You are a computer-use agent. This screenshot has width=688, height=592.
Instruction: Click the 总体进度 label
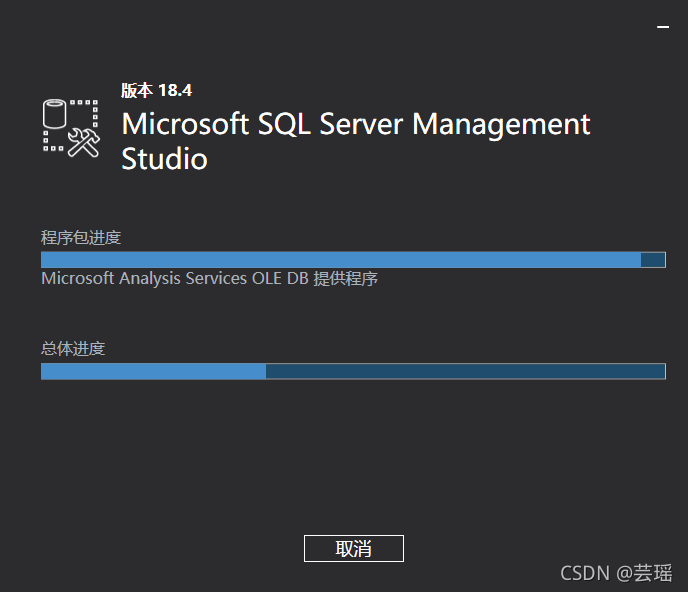pyautogui.click(x=73, y=349)
